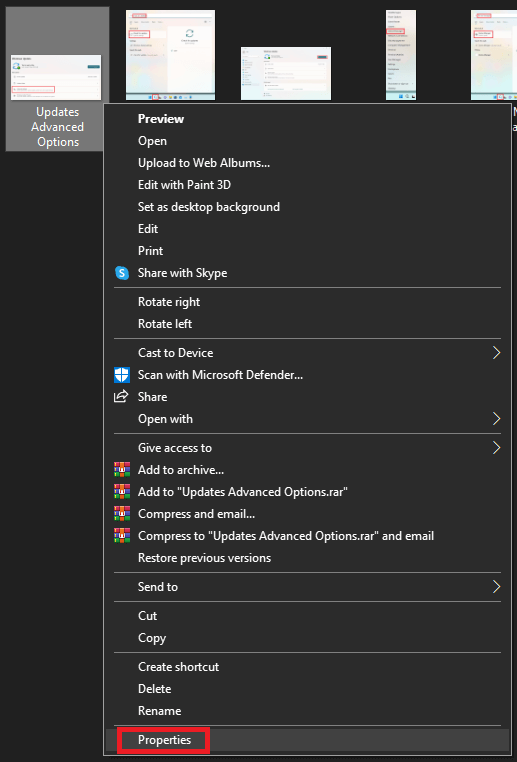Expand the Give access to submenu arrow
517x762 pixels.
point(496,448)
